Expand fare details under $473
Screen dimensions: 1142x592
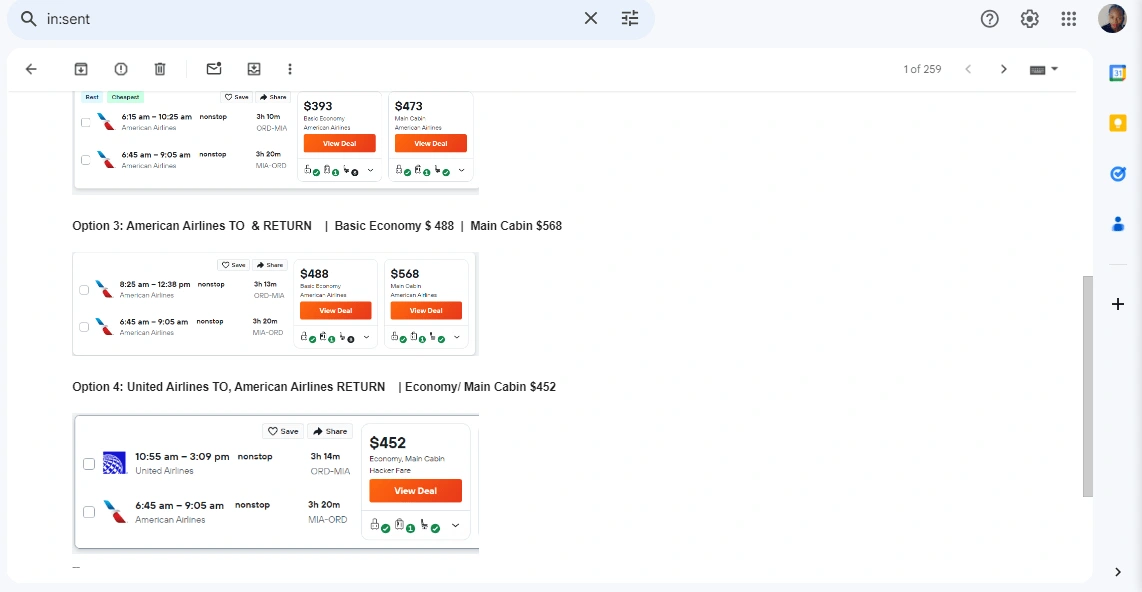pos(461,170)
